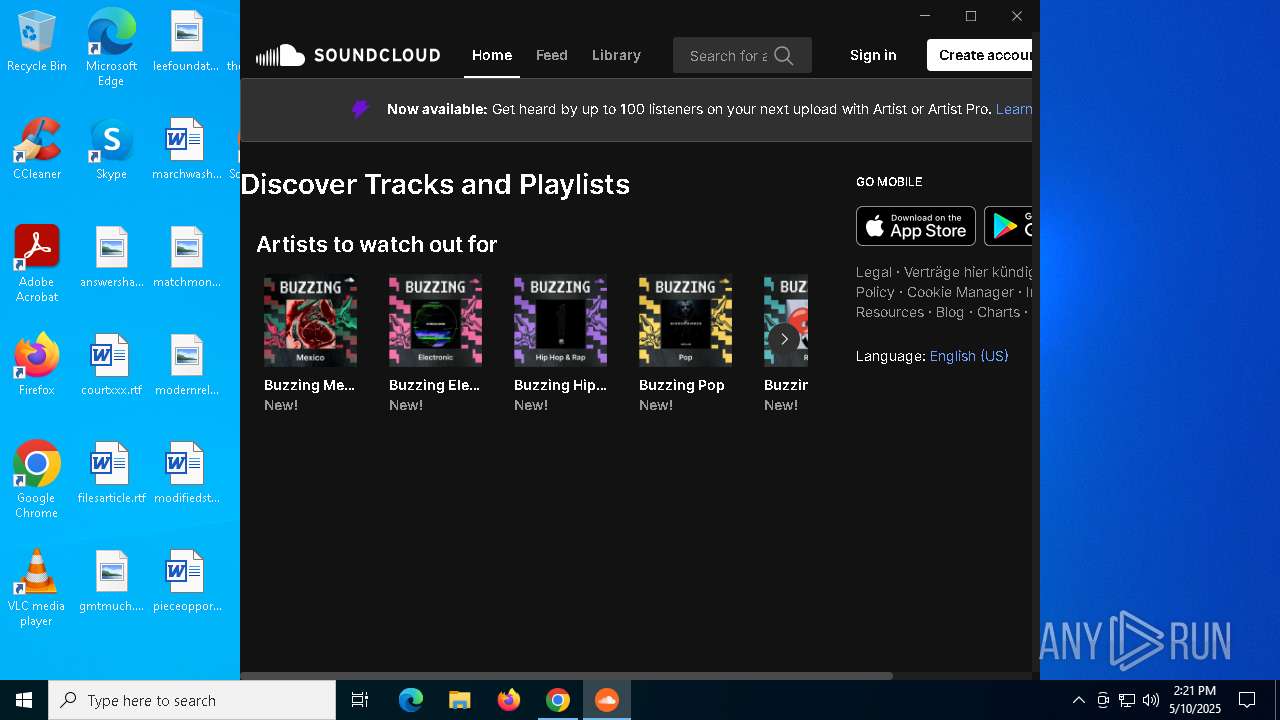The width and height of the screenshot is (1280, 720).
Task: Open the VLC media player desktop shortcut
Action: pyautogui.click(x=37, y=588)
